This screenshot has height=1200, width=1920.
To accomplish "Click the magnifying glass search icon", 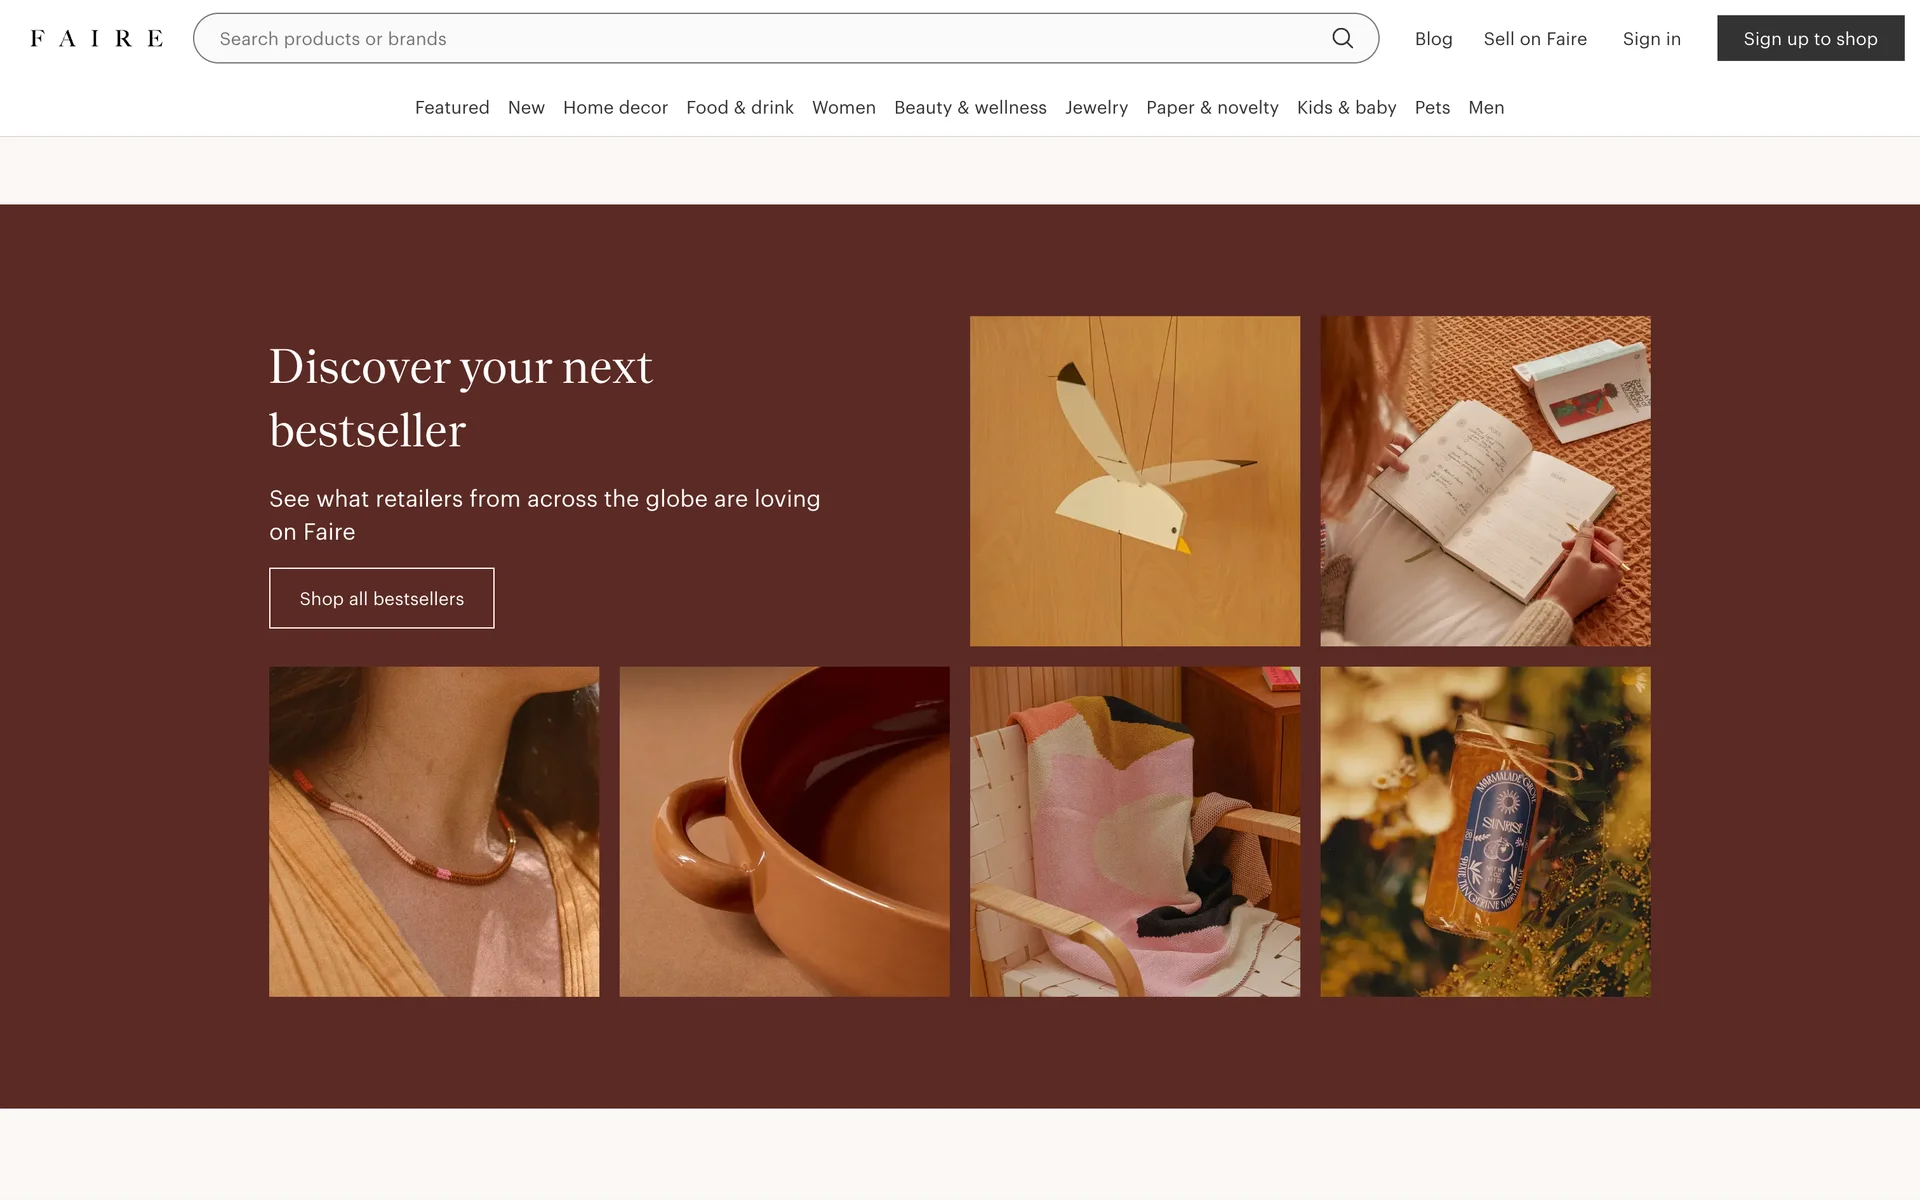I will (x=1342, y=38).
